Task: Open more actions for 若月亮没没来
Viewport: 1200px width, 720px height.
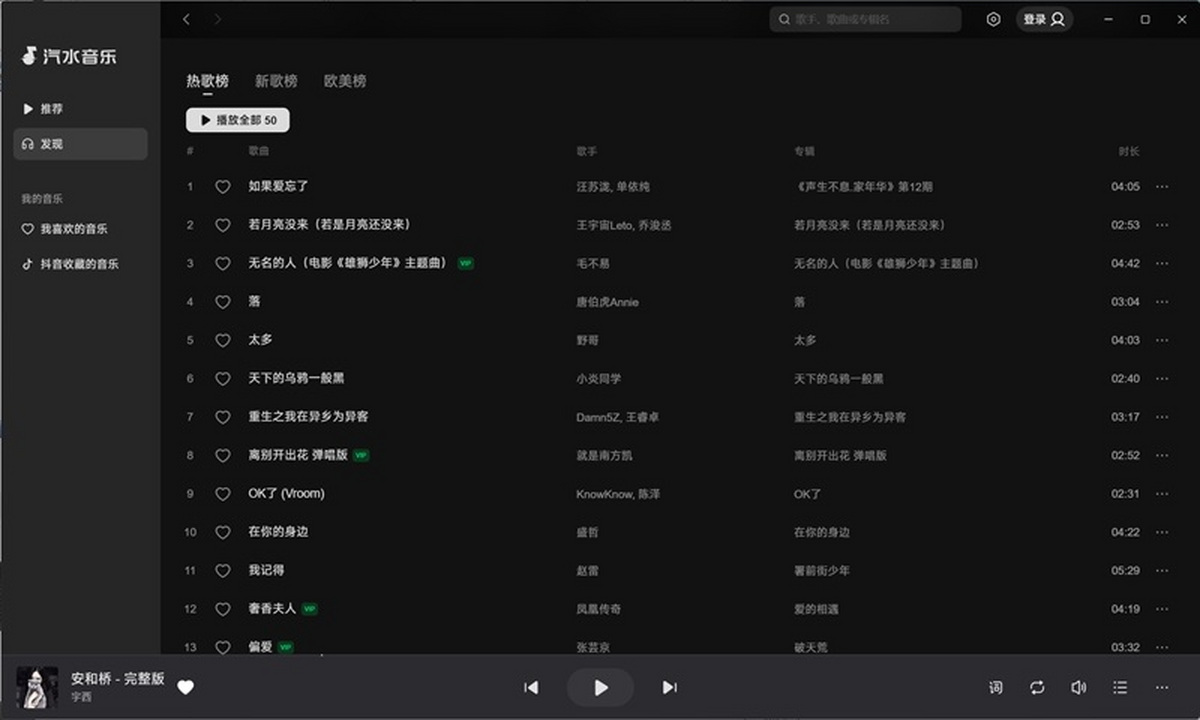Action: 1161,225
